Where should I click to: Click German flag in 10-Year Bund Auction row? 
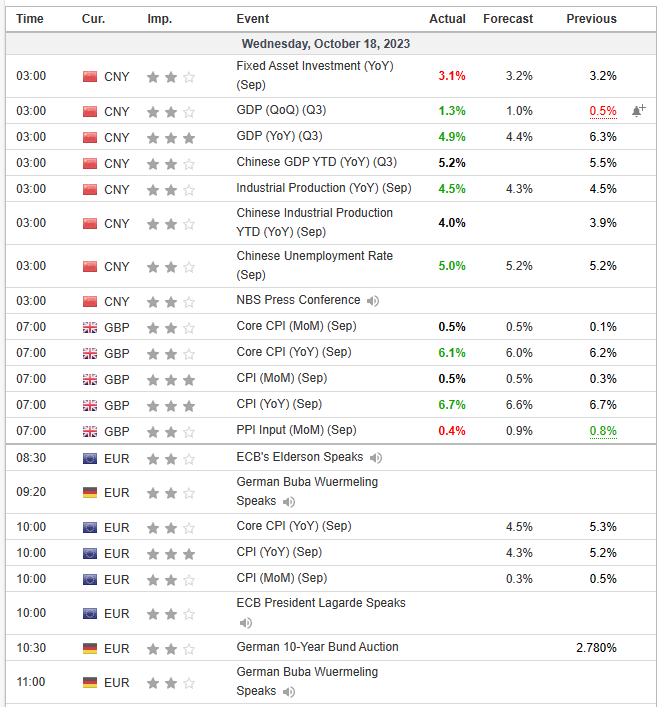[90, 648]
